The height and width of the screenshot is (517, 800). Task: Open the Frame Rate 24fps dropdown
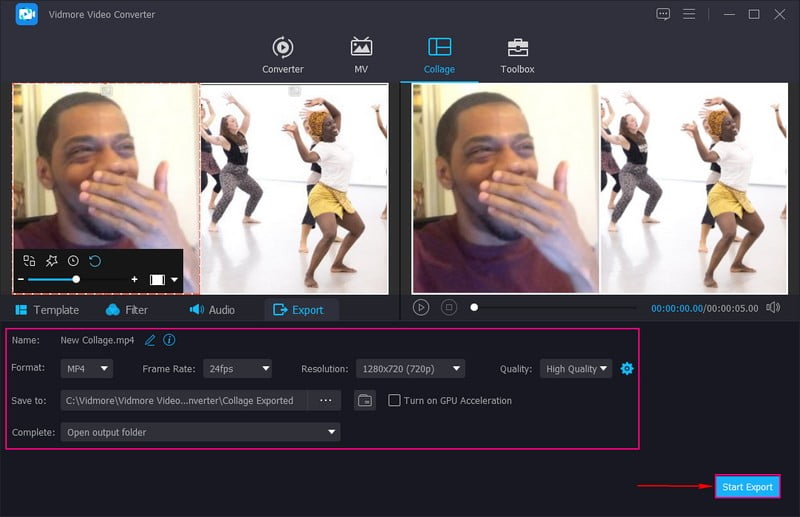click(237, 369)
